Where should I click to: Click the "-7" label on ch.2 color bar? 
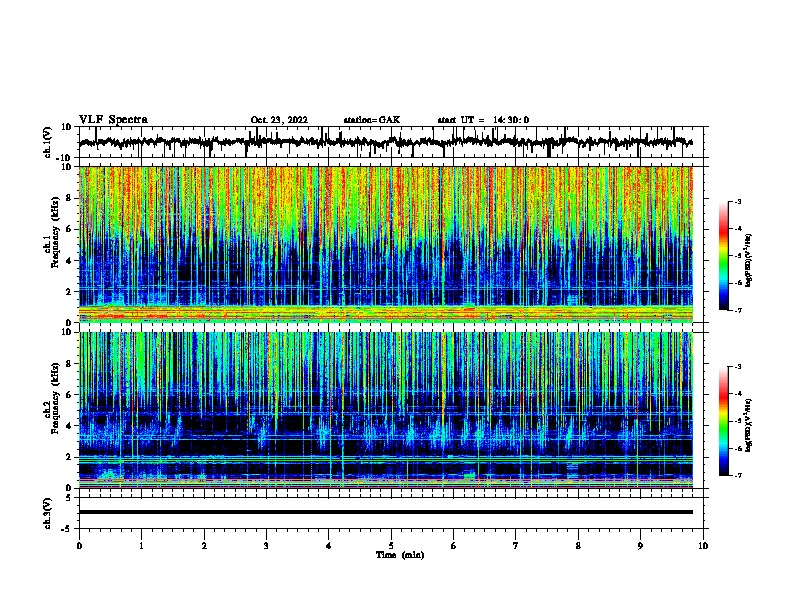coord(738,476)
